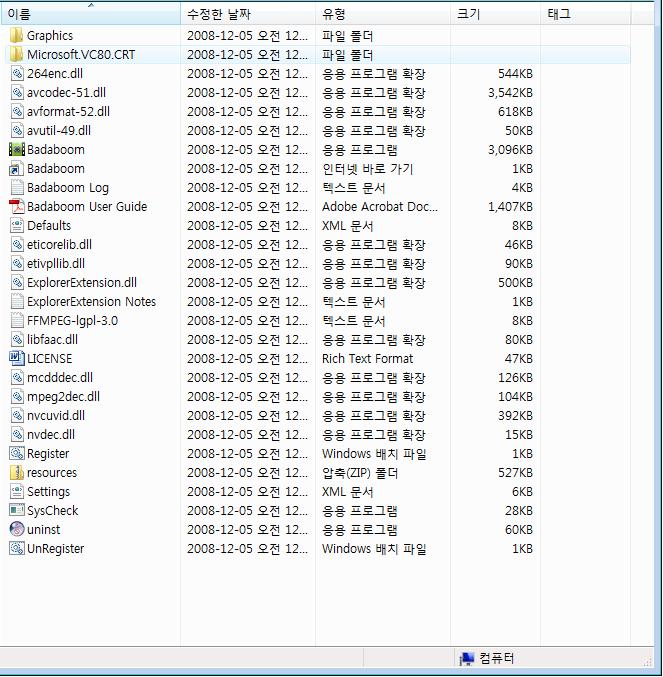Click the etivpllib.dll file icon
This screenshot has height=677, width=663.
(17, 263)
